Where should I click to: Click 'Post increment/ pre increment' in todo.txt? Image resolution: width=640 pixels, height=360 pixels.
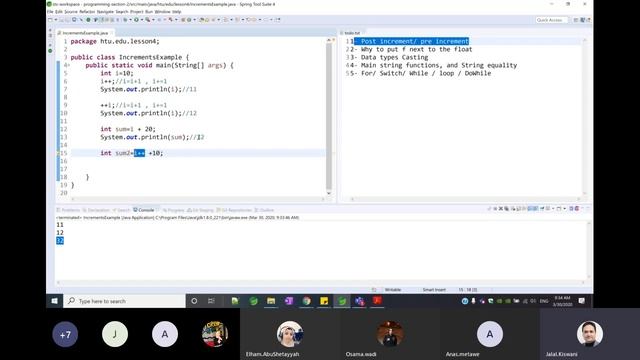click(x=415, y=41)
